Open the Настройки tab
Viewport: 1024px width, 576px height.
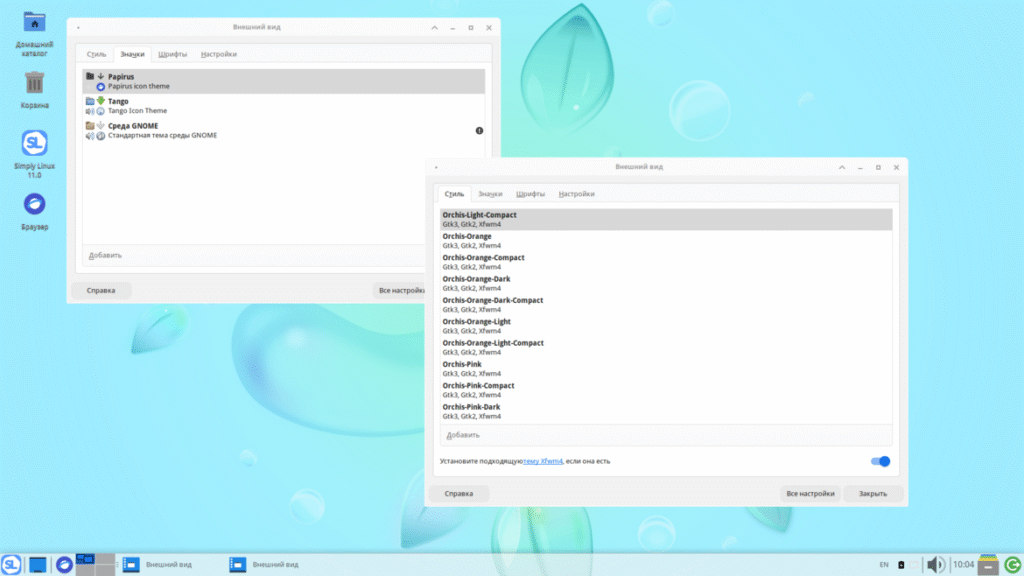pyautogui.click(x=576, y=194)
